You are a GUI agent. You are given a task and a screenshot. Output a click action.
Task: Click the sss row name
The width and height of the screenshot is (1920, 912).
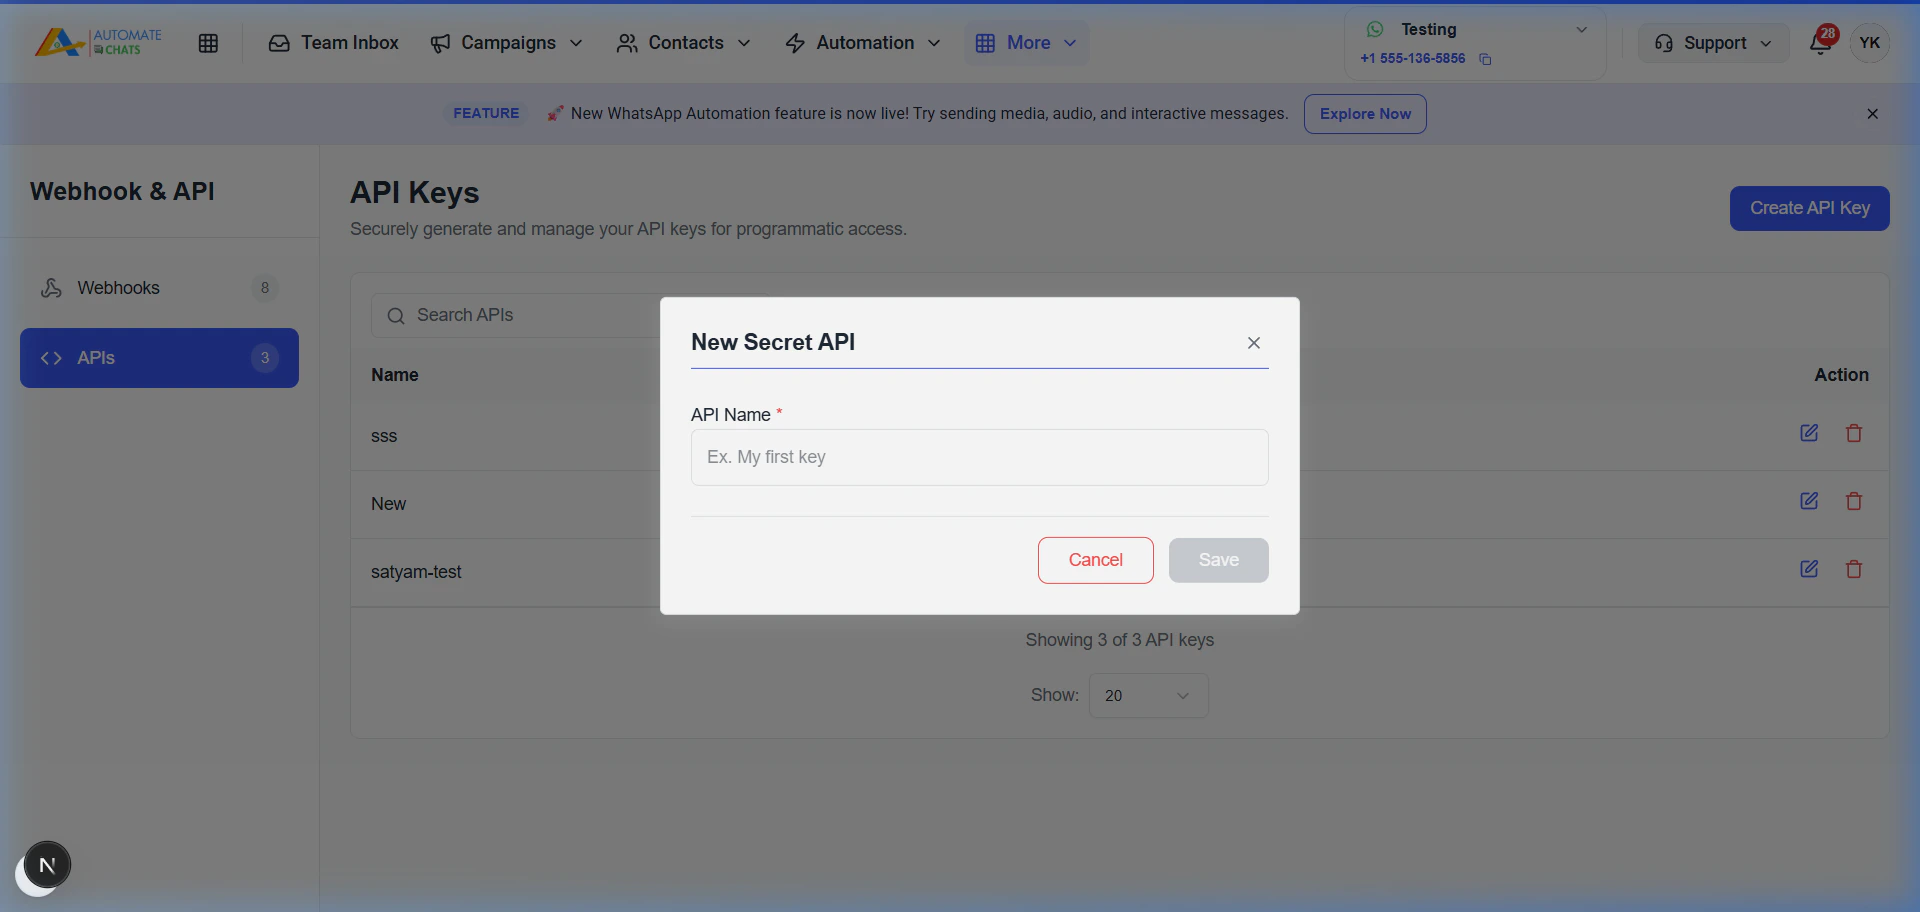[x=384, y=436]
